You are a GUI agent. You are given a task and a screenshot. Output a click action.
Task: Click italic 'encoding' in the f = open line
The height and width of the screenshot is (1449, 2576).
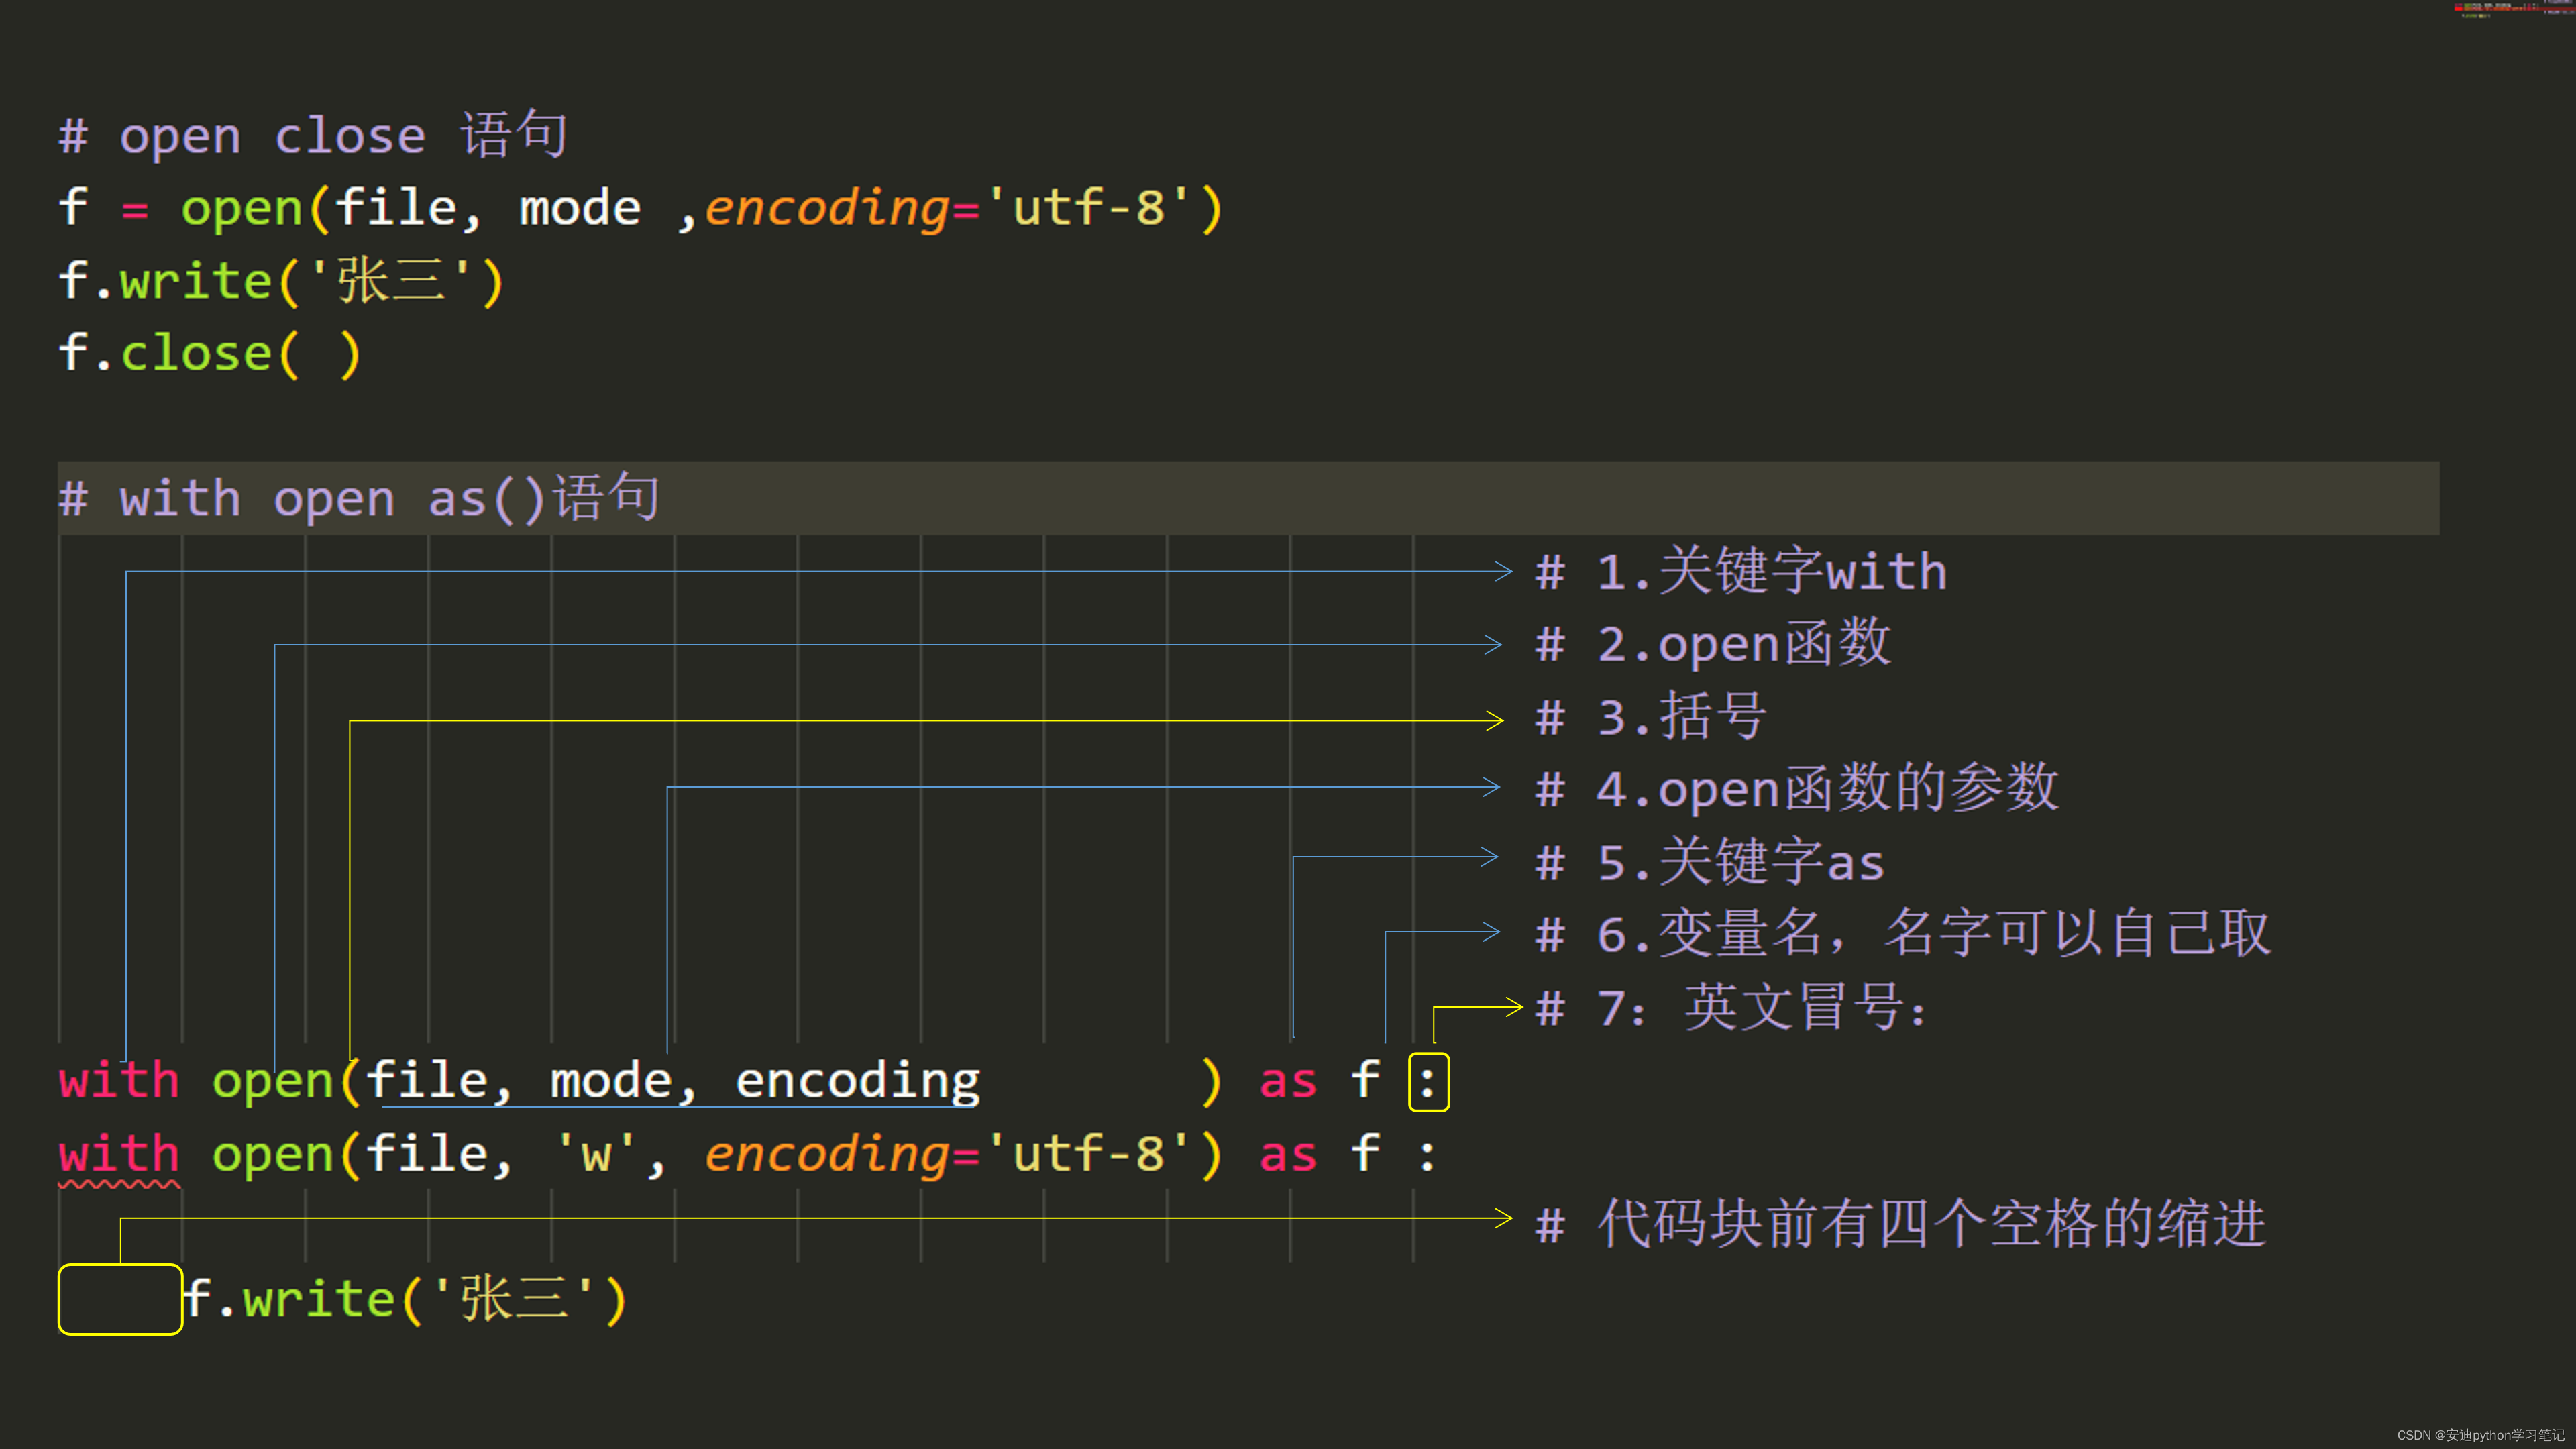tap(827, 208)
